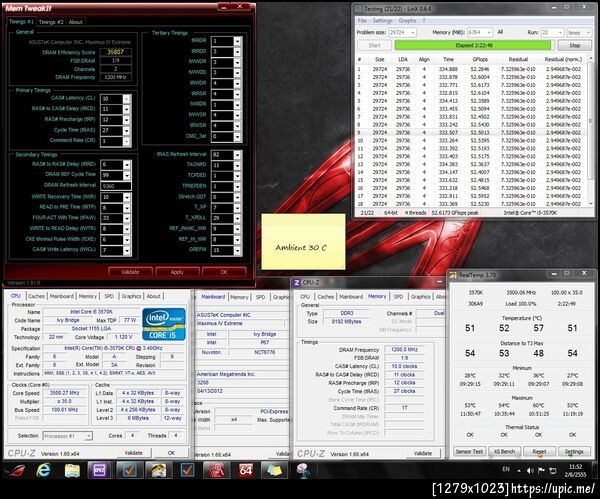Open the Cycle Time (tRAS) dropdown in Mem TweakIt
Screen dimensions: 600x499
126,130
